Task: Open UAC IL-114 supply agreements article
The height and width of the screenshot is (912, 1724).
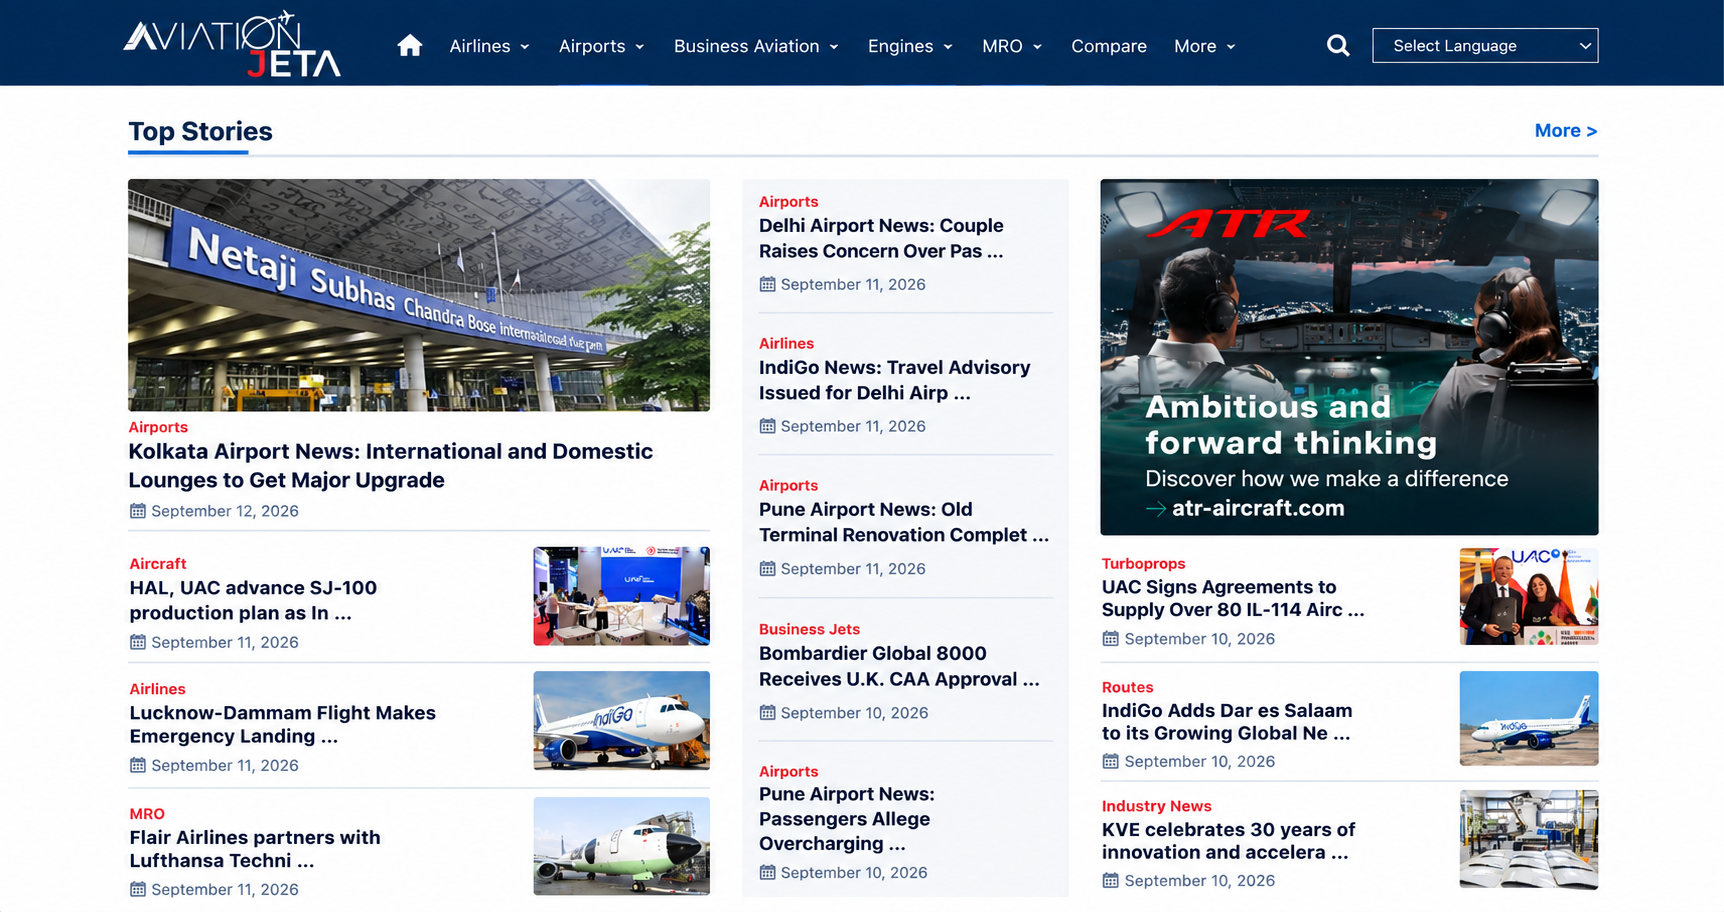Action: [x=1233, y=598]
